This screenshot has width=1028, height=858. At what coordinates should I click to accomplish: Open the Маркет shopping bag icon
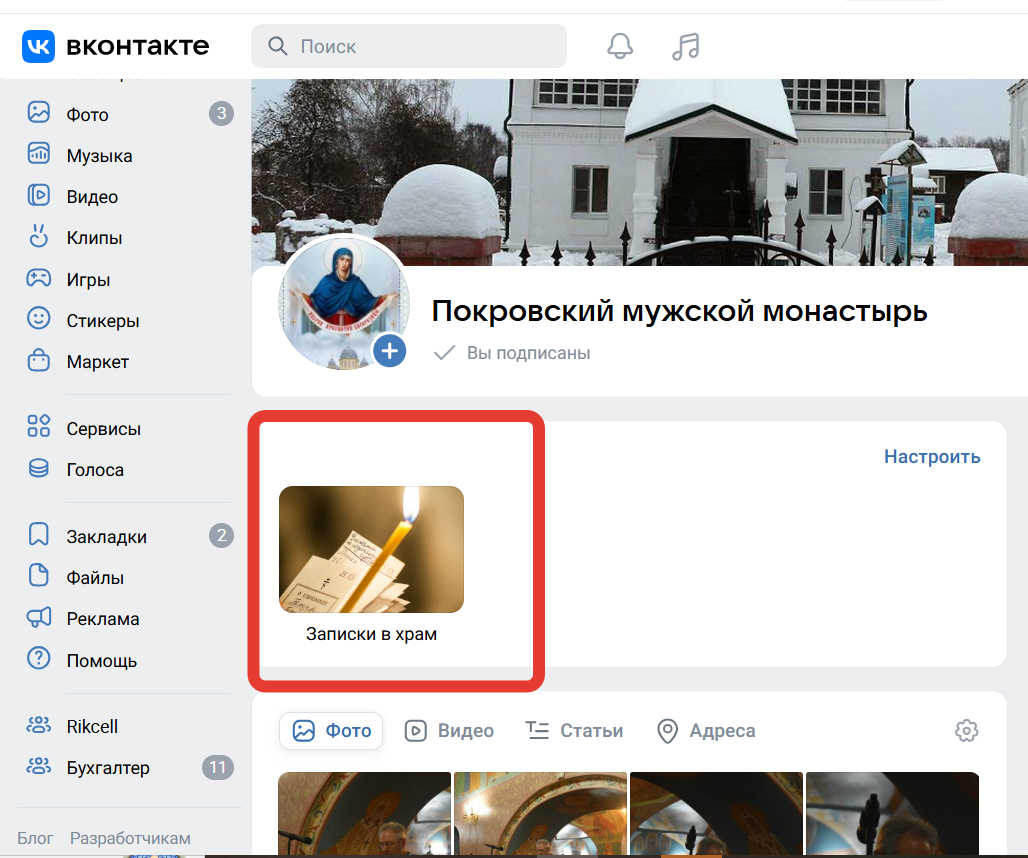coord(39,361)
